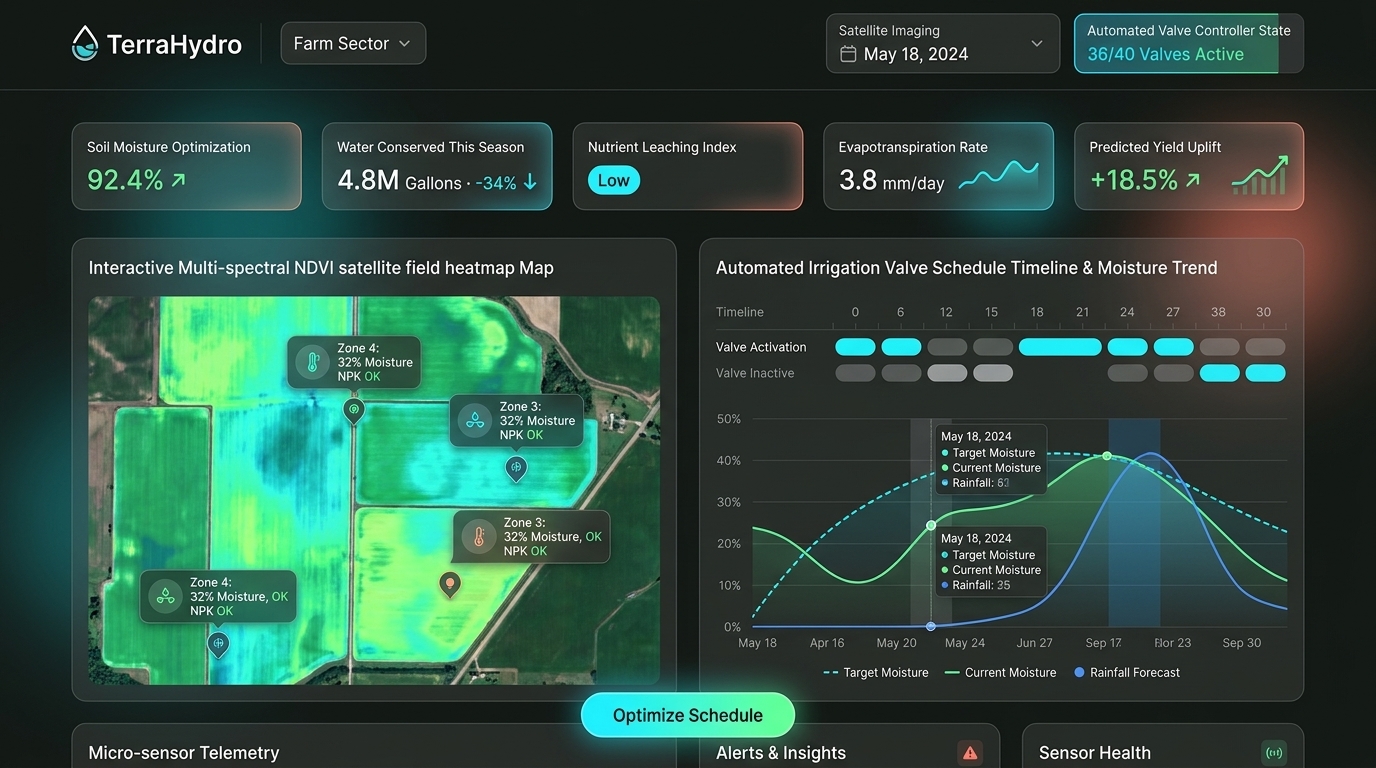Screen dimensions: 1376x768
Task: Select the Rainfall data point at 0% on the chart
Action: tap(931, 626)
